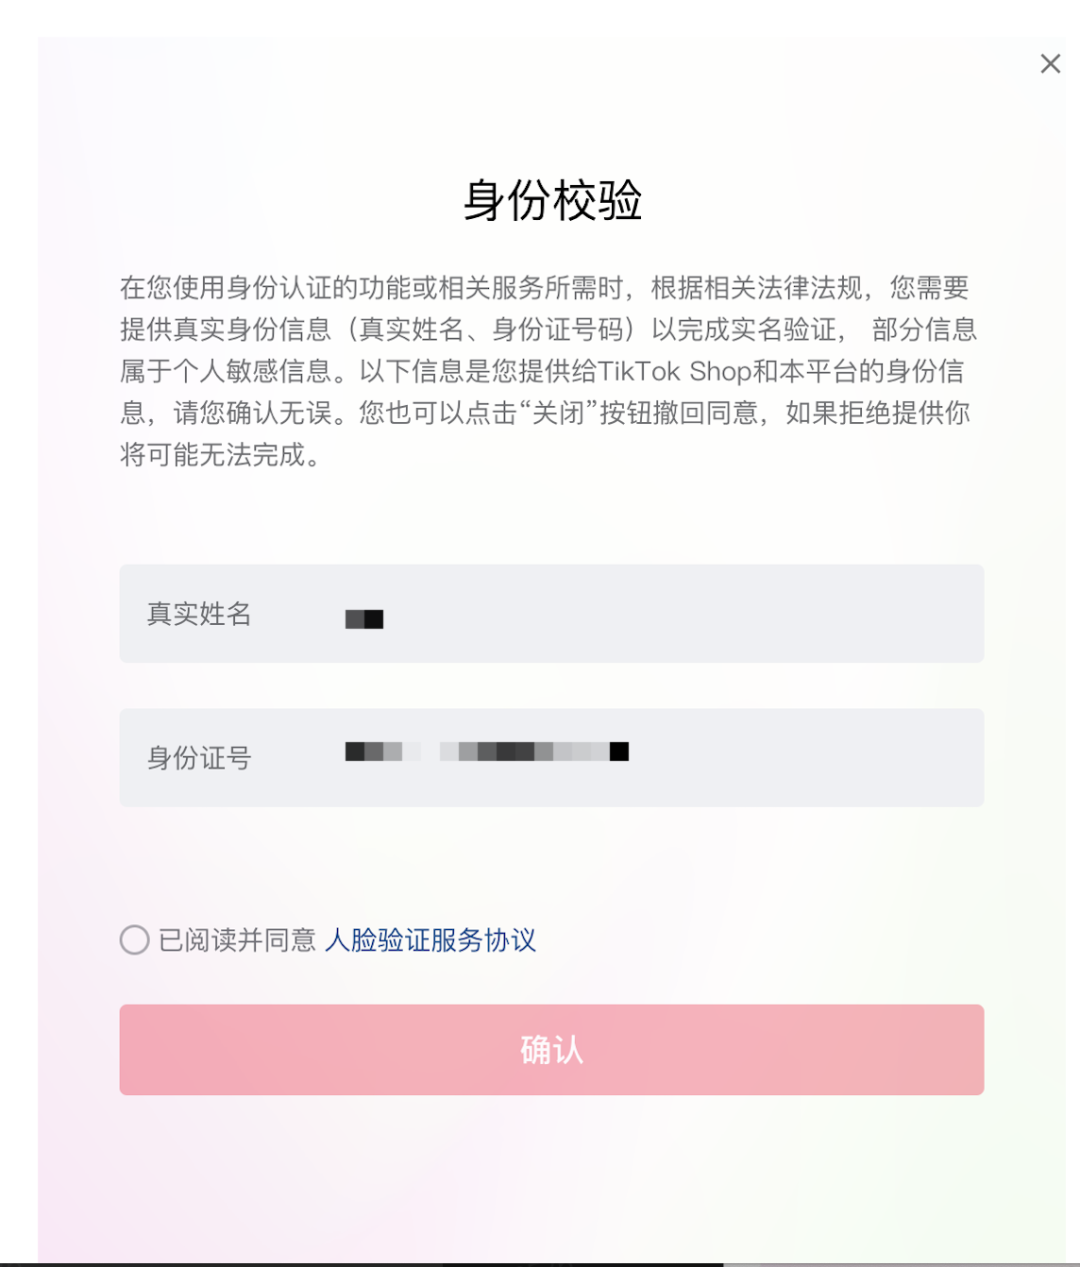This screenshot has width=1080, height=1267.
Task: Click the 确认 button to submit verification
Action: [552, 1049]
